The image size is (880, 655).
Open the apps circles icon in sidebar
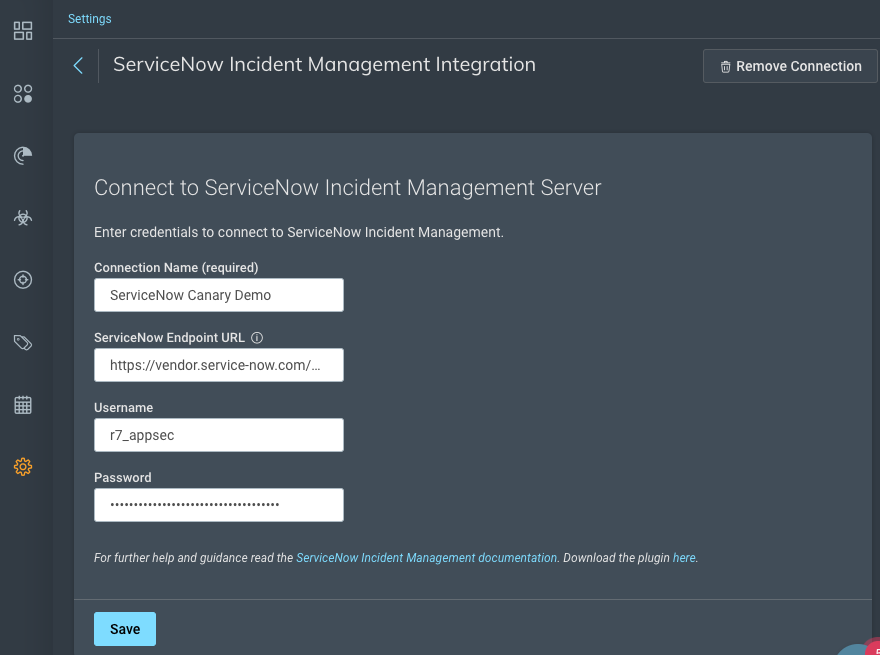pyautogui.click(x=23, y=94)
